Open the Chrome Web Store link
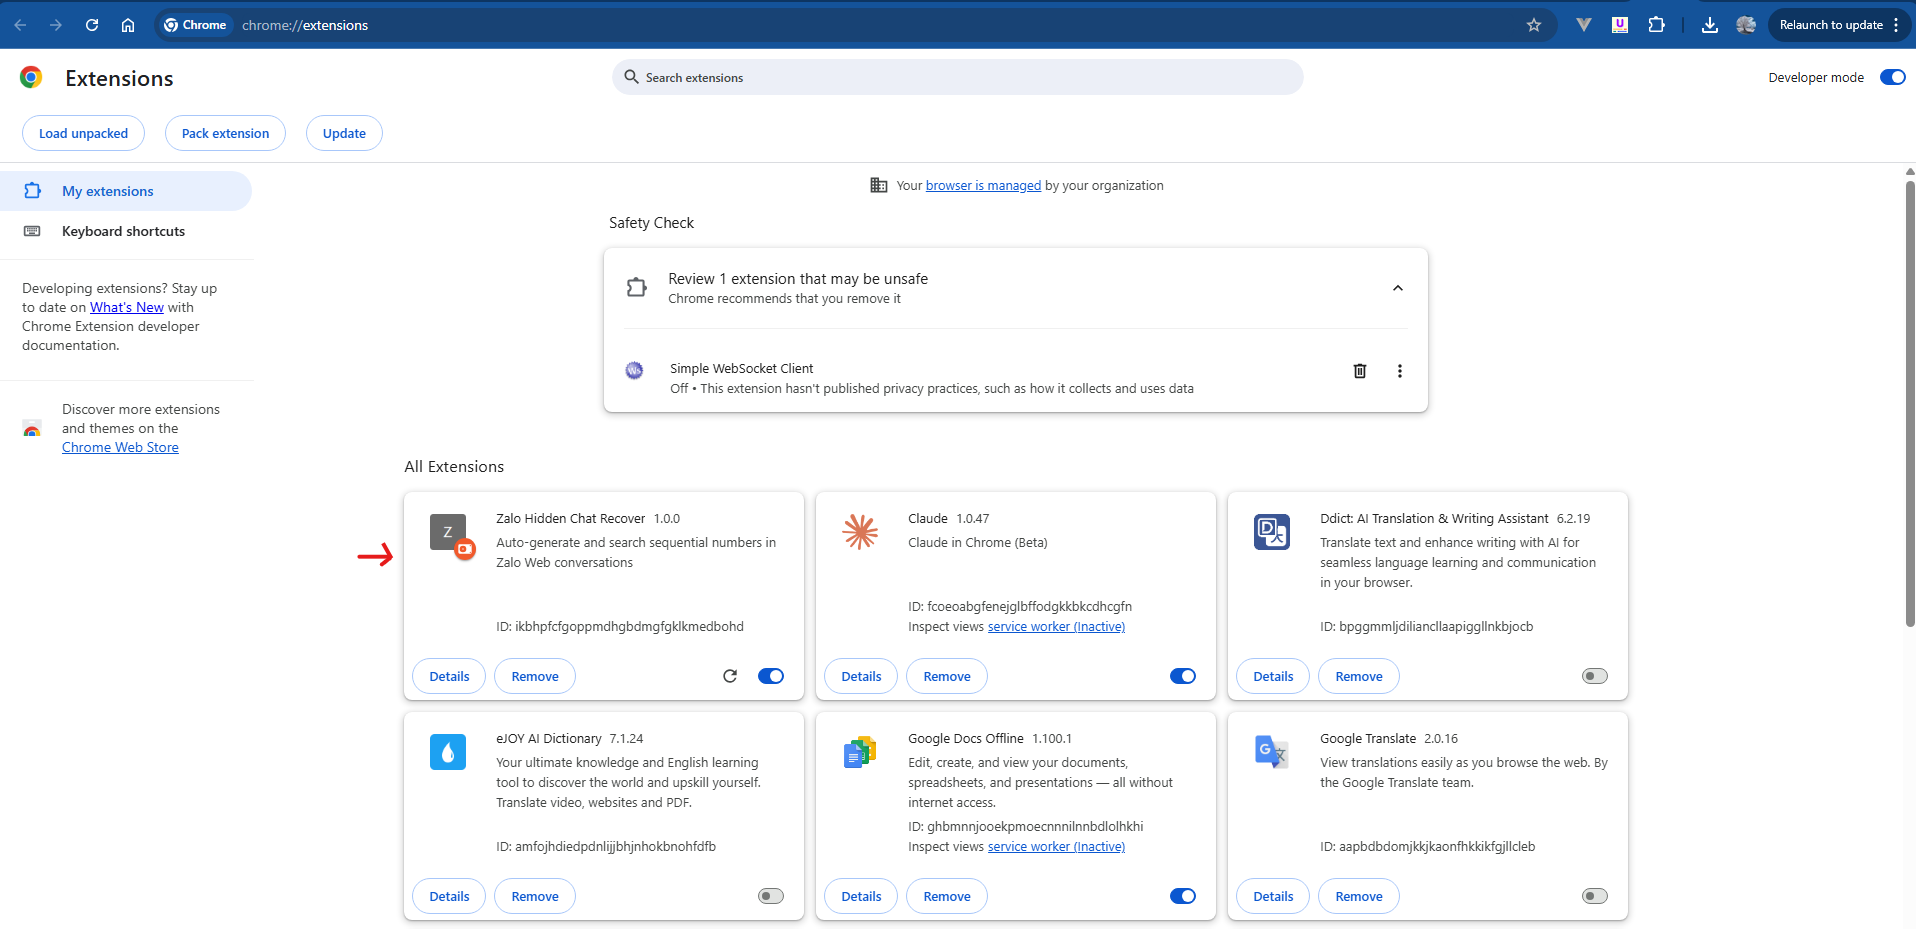The width and height of the screenshot is (1916, 929). pyautogui.click(x=120, y=447)
